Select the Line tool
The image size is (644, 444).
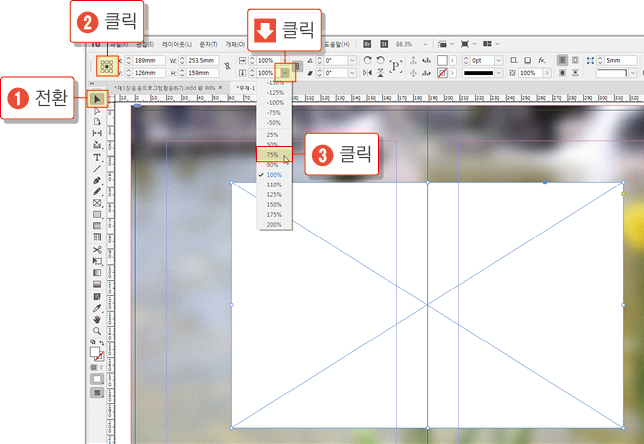click(x=97, y=168)
